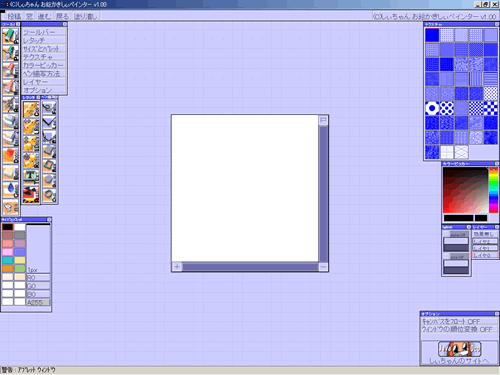Select the green pencil tool icon

click(11, 36)
